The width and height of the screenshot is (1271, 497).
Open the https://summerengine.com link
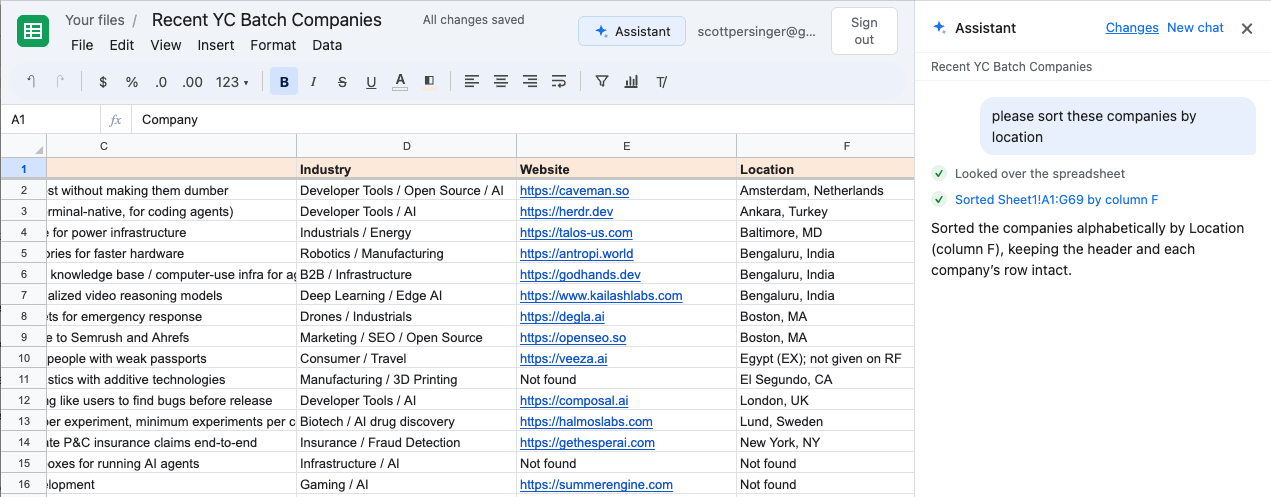pyautogui.click(x=596, y=485)
